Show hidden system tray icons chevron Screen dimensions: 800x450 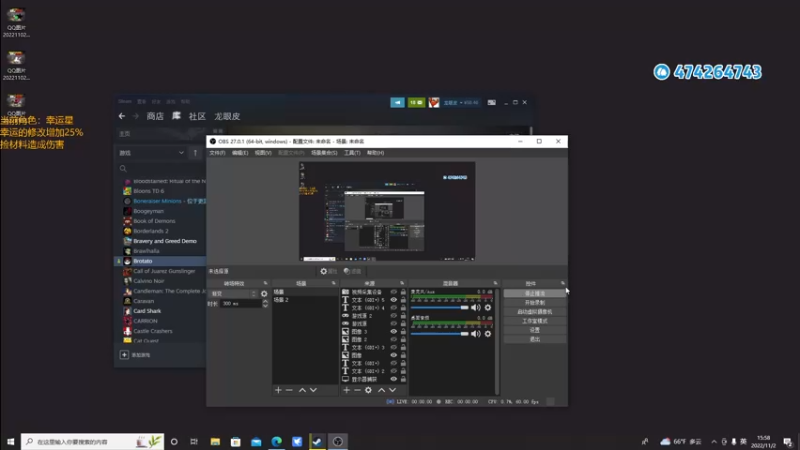[714, 442]
